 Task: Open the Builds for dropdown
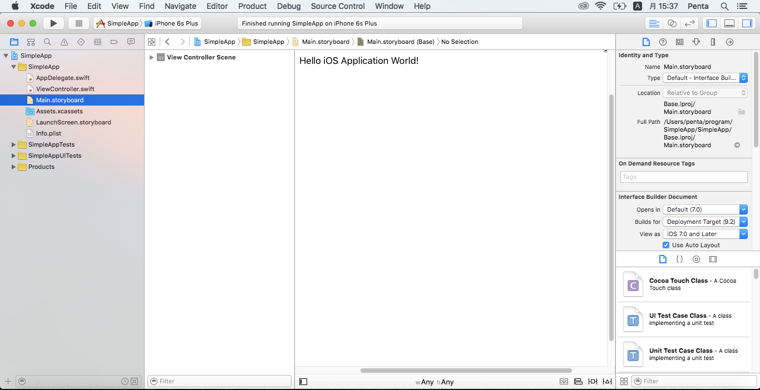pos(705,222)
